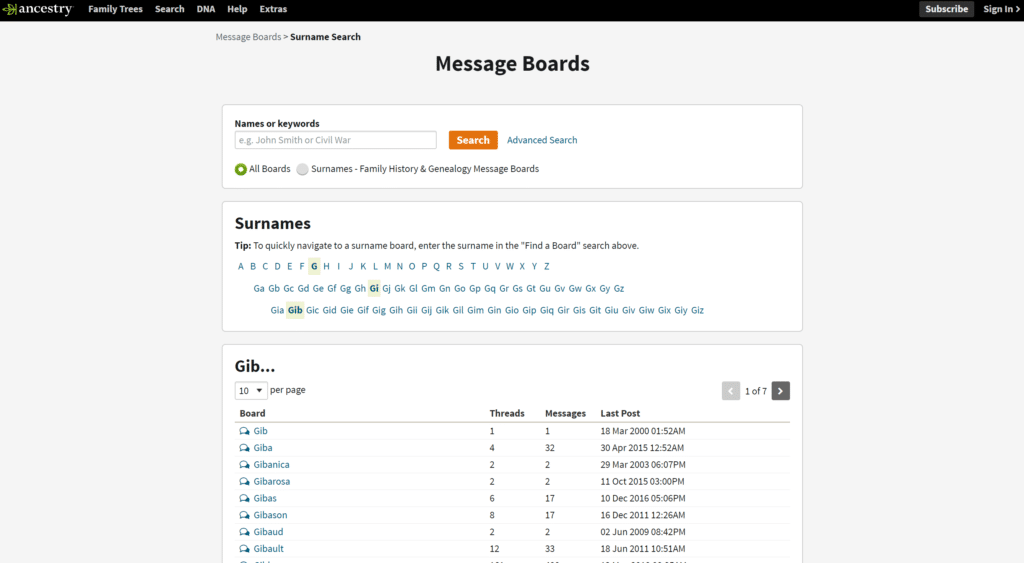Open the Advanced Search link
The image size is (1024, 563).
point(542,140)
